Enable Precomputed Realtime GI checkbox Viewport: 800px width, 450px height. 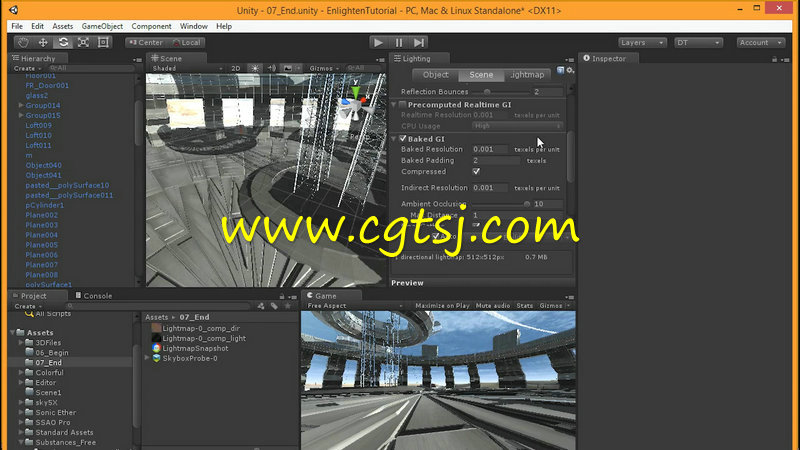[403, 105]
